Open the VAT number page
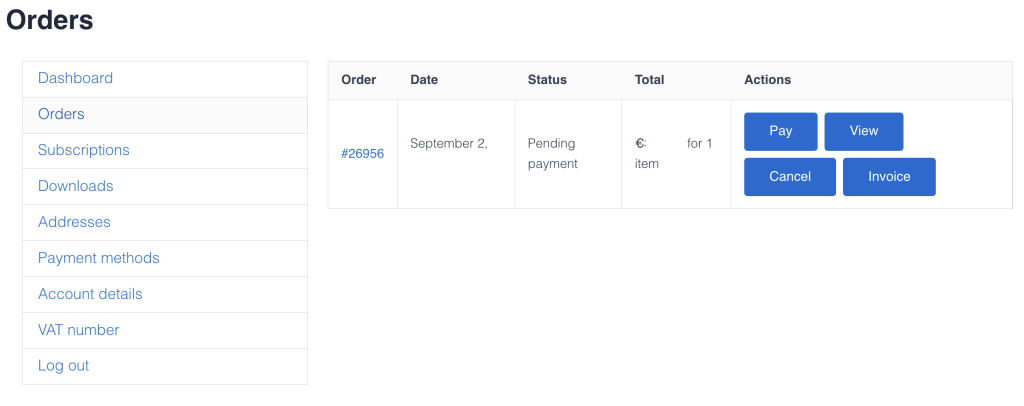Image resolution: width=1024 pixels, height=406 pixels. [x=79, y=330]
